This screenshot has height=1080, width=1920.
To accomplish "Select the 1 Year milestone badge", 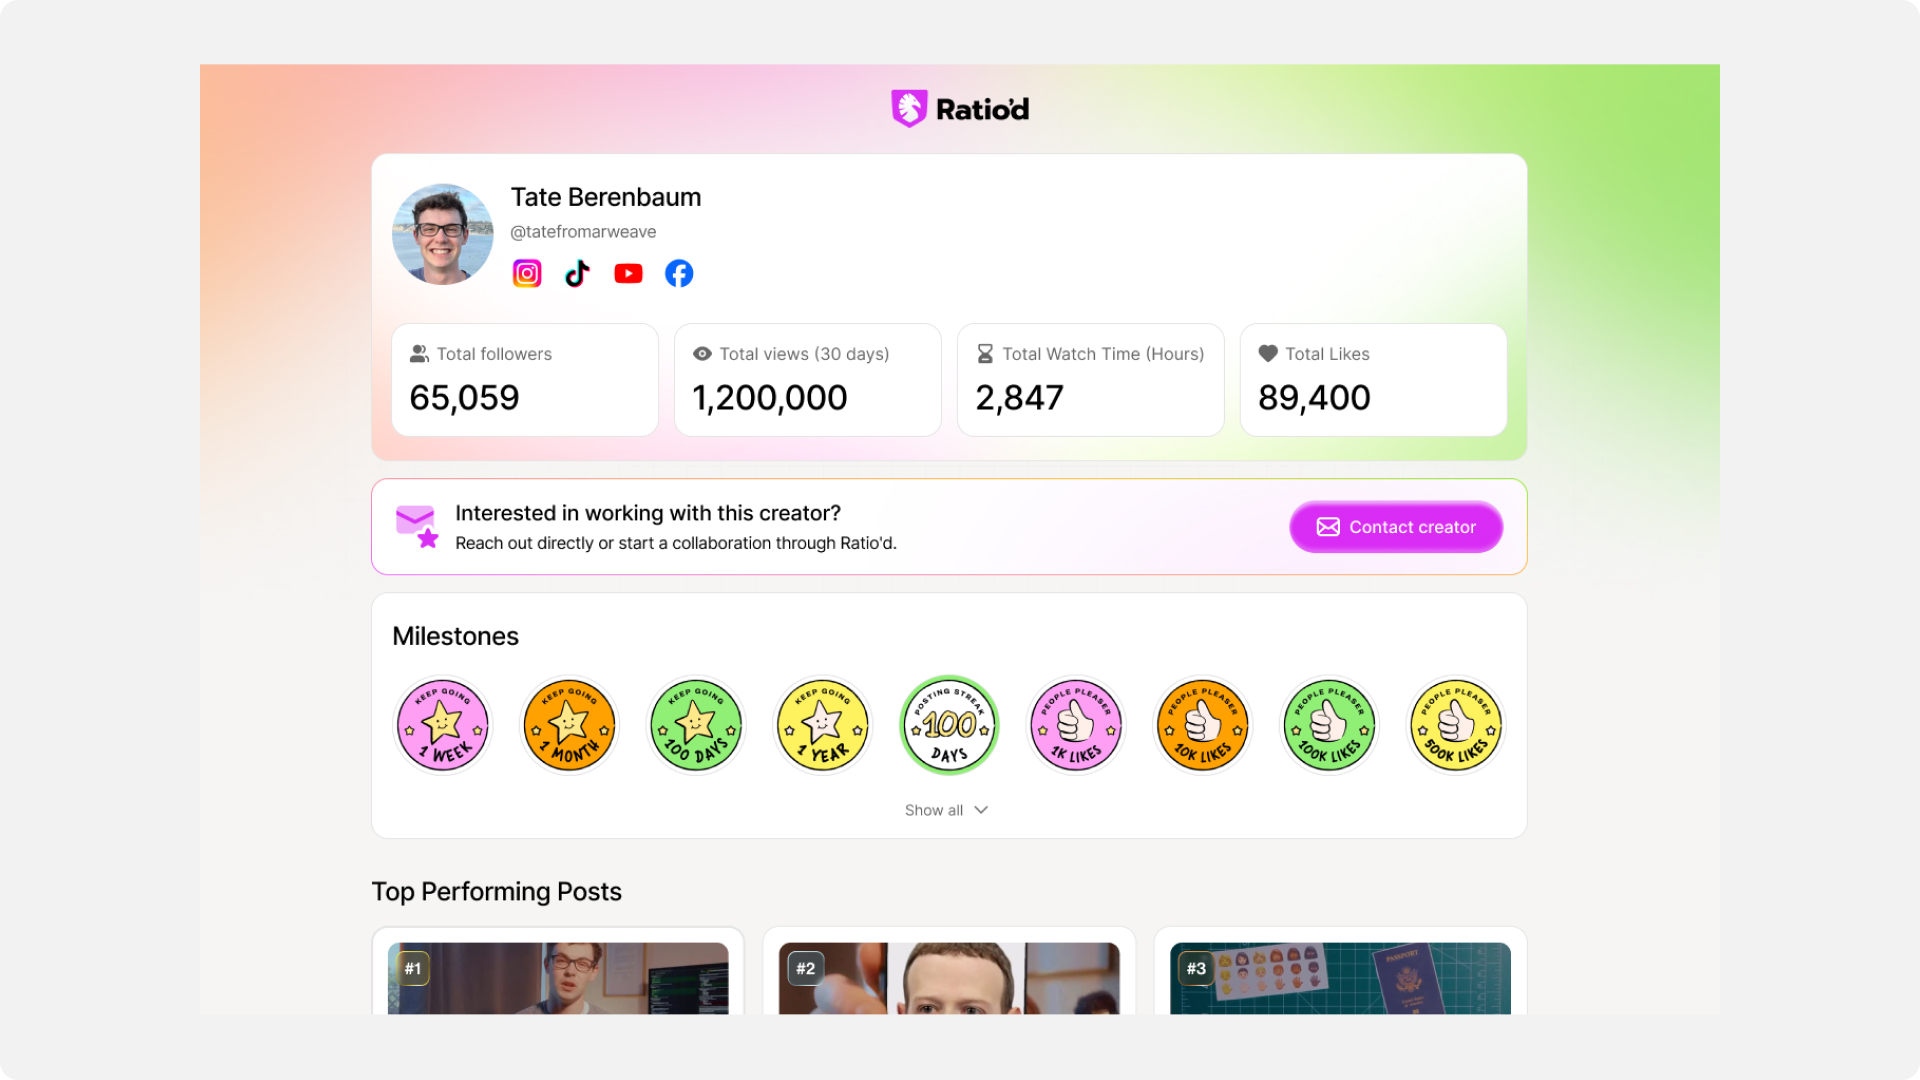I will pos(823,725).
